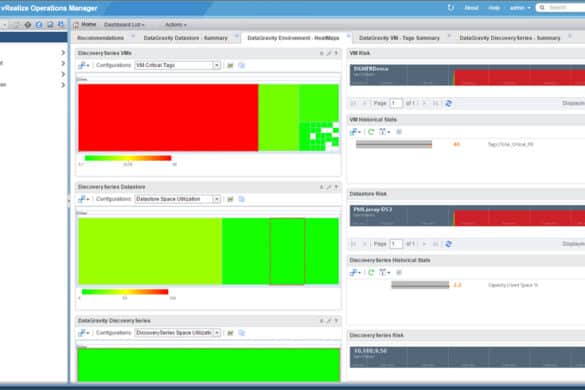Open the About link in header
This screenshot has height=390, width=585.
pyautogui.click(x=471, y=8)
